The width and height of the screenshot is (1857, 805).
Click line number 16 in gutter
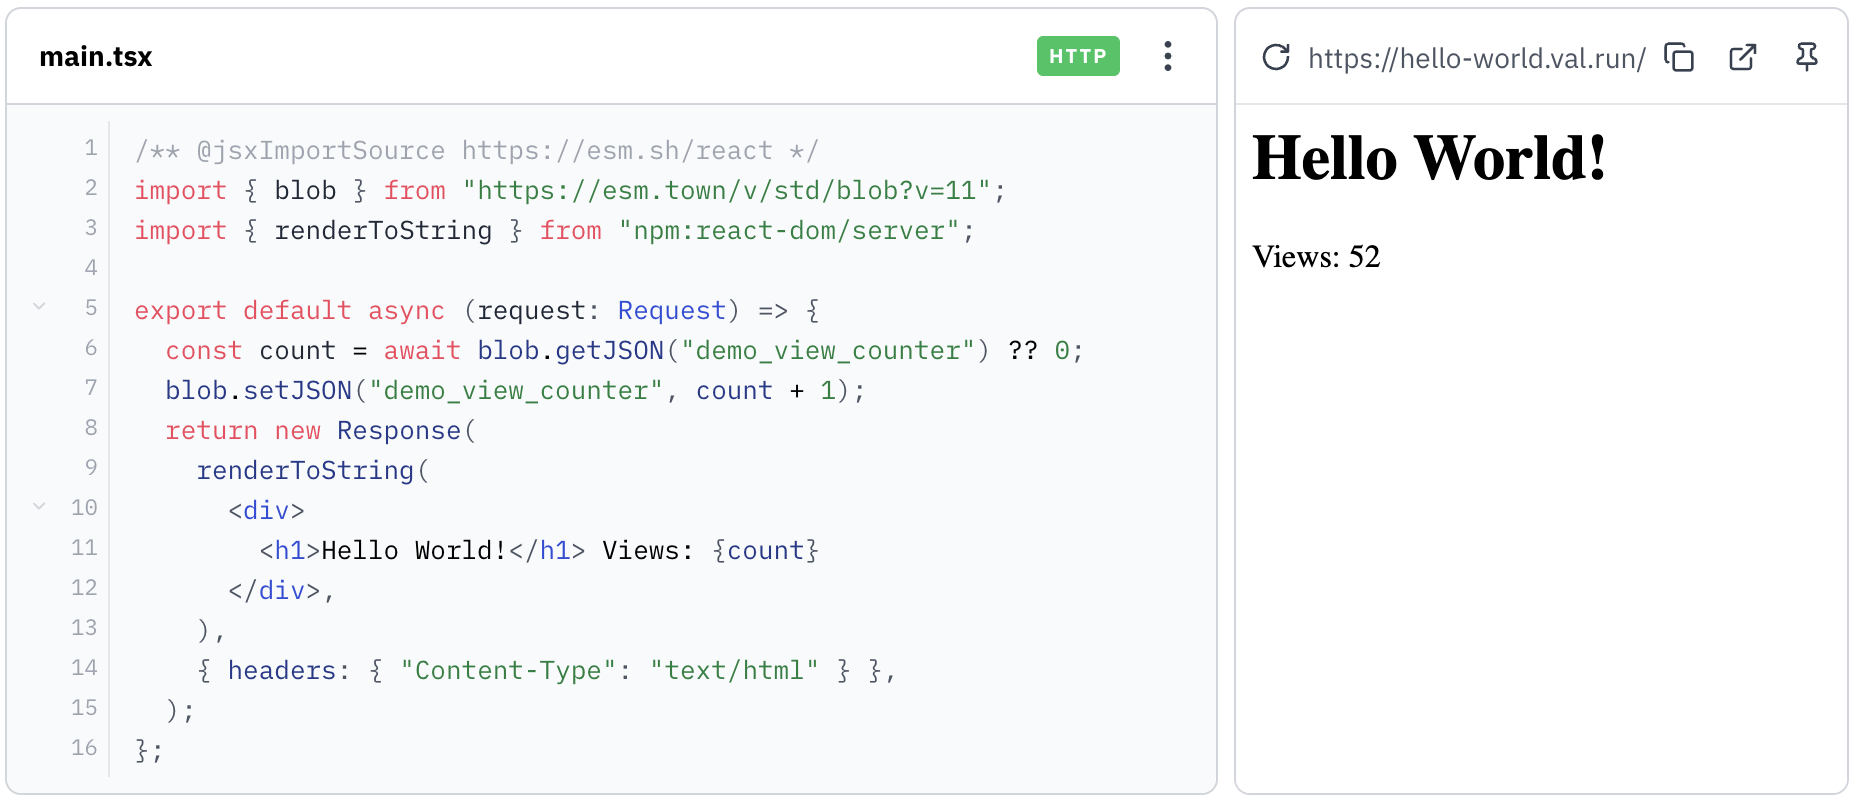click(x=85, y=748)
